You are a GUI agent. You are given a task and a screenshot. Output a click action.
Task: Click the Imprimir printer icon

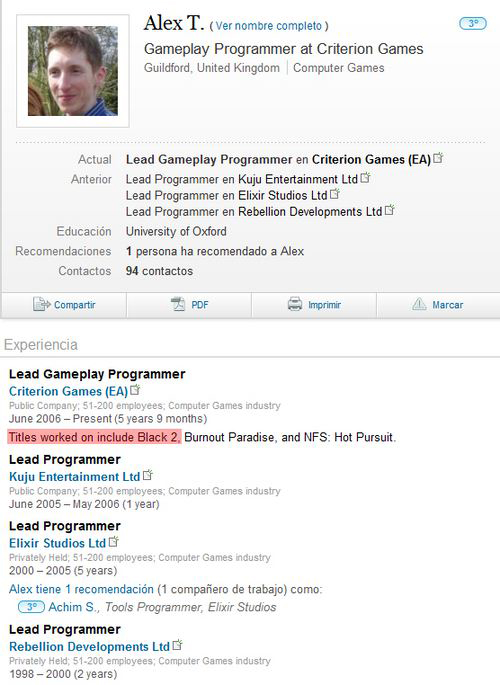click(295, 304)
